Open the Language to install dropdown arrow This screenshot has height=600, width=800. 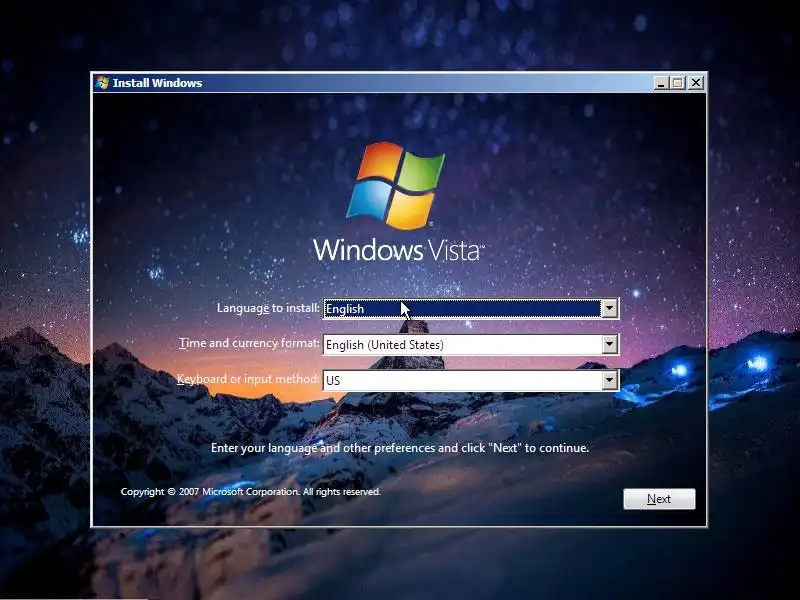[609, 308]
